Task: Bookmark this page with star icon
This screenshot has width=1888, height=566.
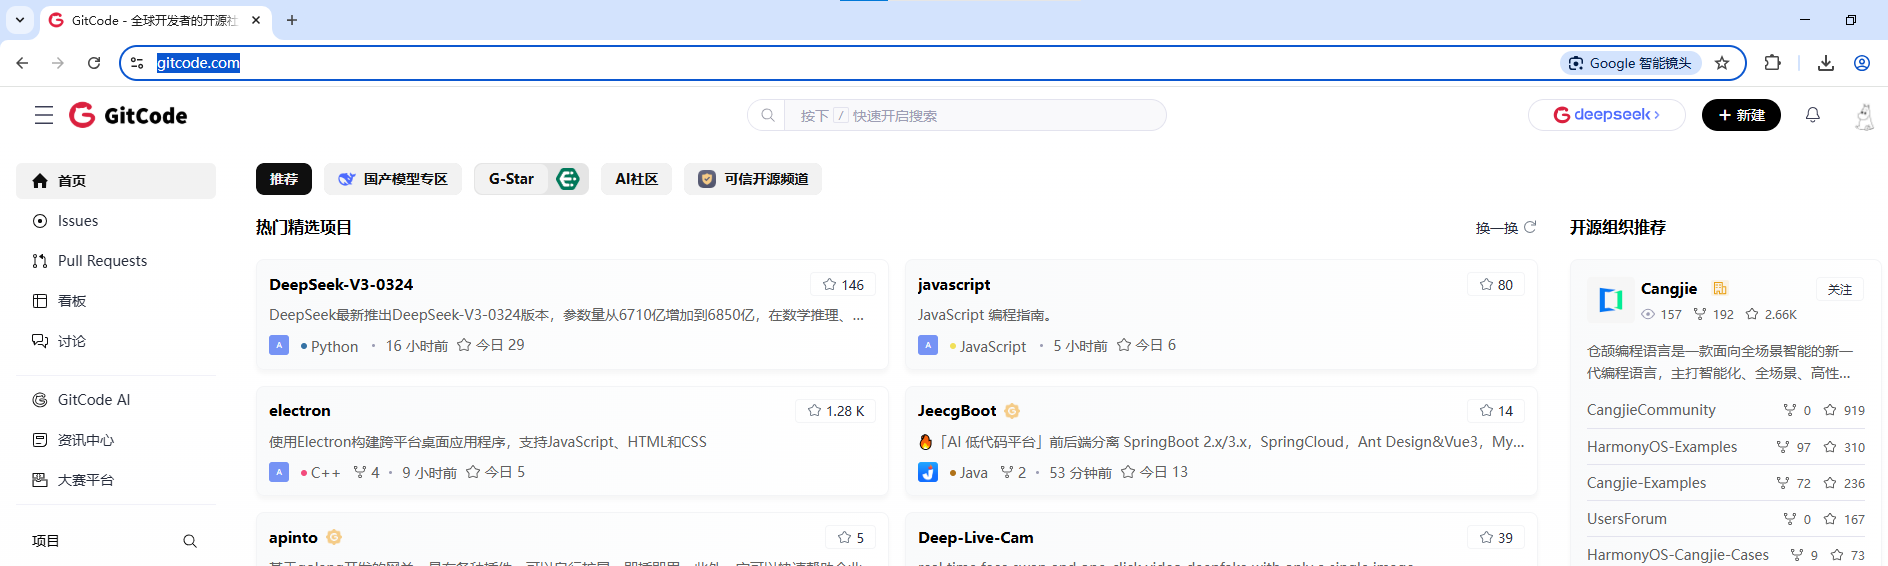Action: point(1722,63)
